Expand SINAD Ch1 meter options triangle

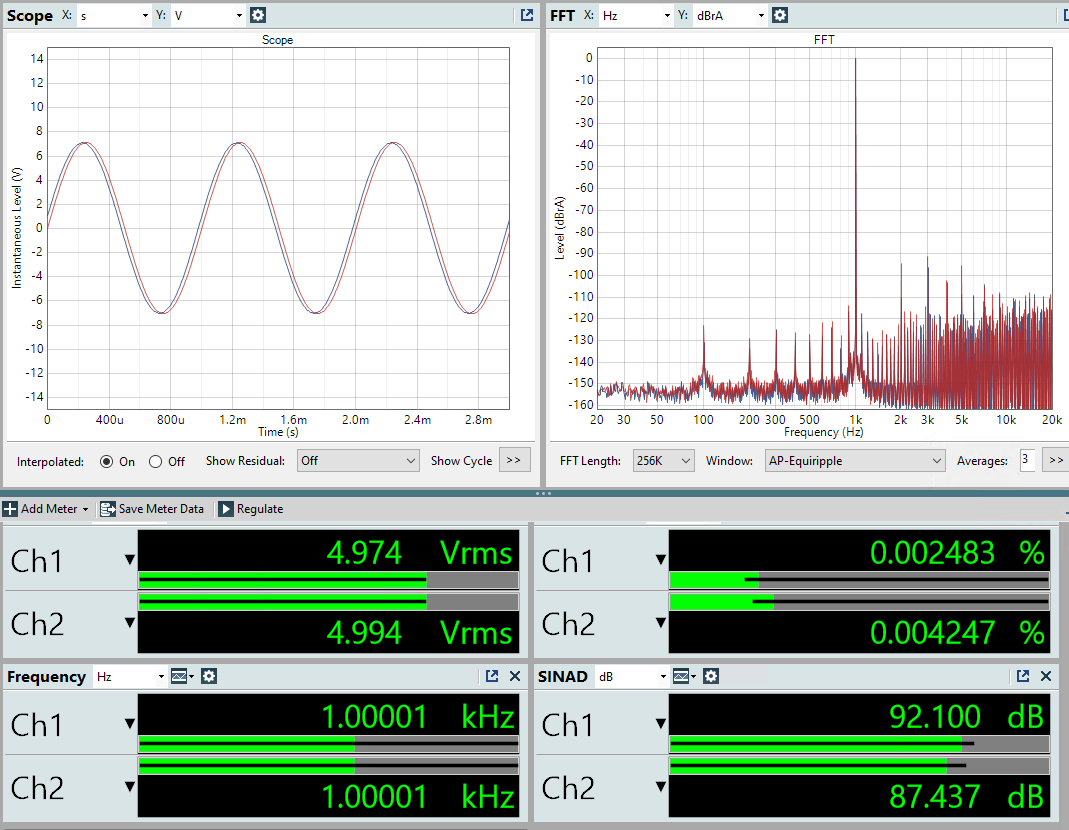point(661,724)
